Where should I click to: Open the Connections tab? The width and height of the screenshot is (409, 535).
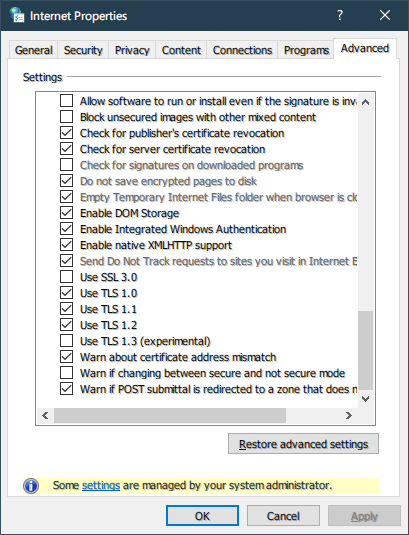tap(242, 50)
